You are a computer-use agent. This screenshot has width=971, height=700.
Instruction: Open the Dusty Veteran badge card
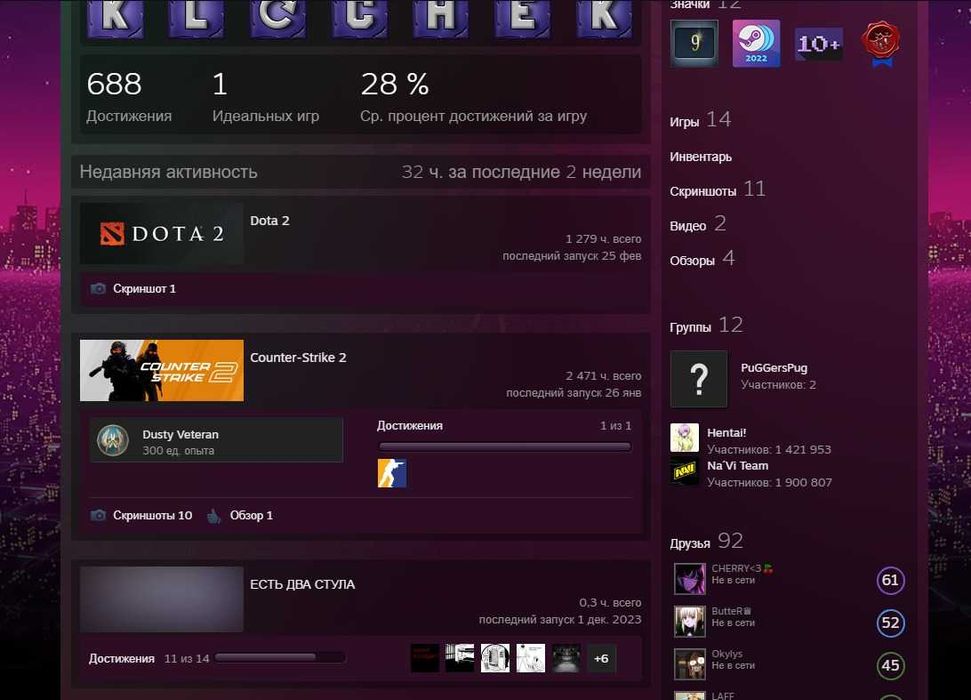click(216, 440)
